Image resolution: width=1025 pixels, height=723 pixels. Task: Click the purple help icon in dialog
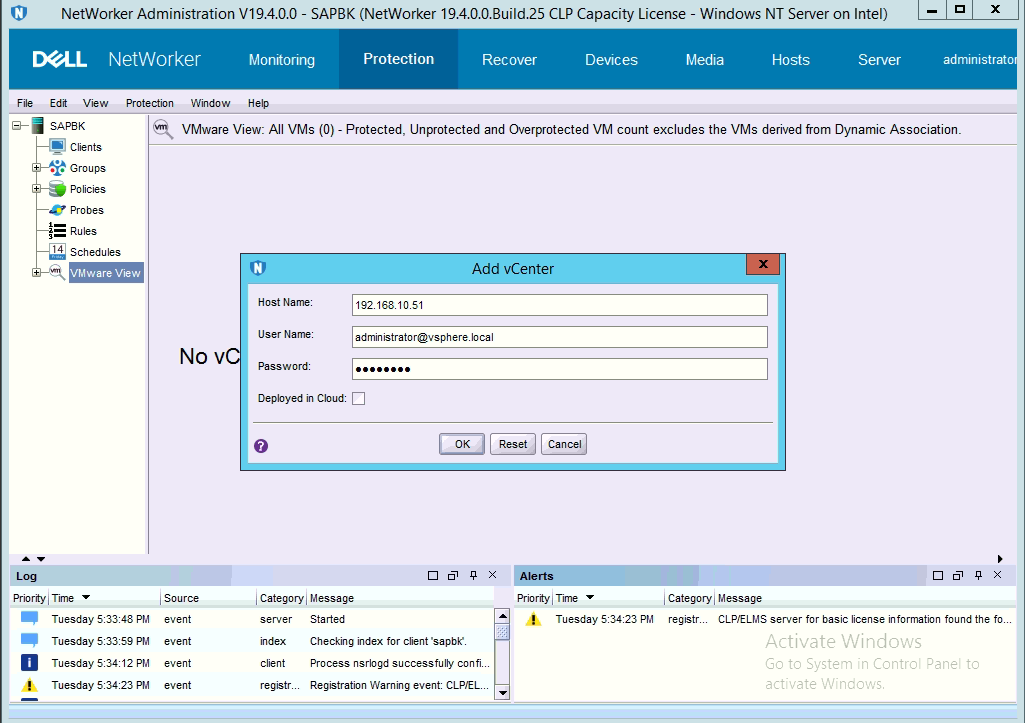[261, 446]
